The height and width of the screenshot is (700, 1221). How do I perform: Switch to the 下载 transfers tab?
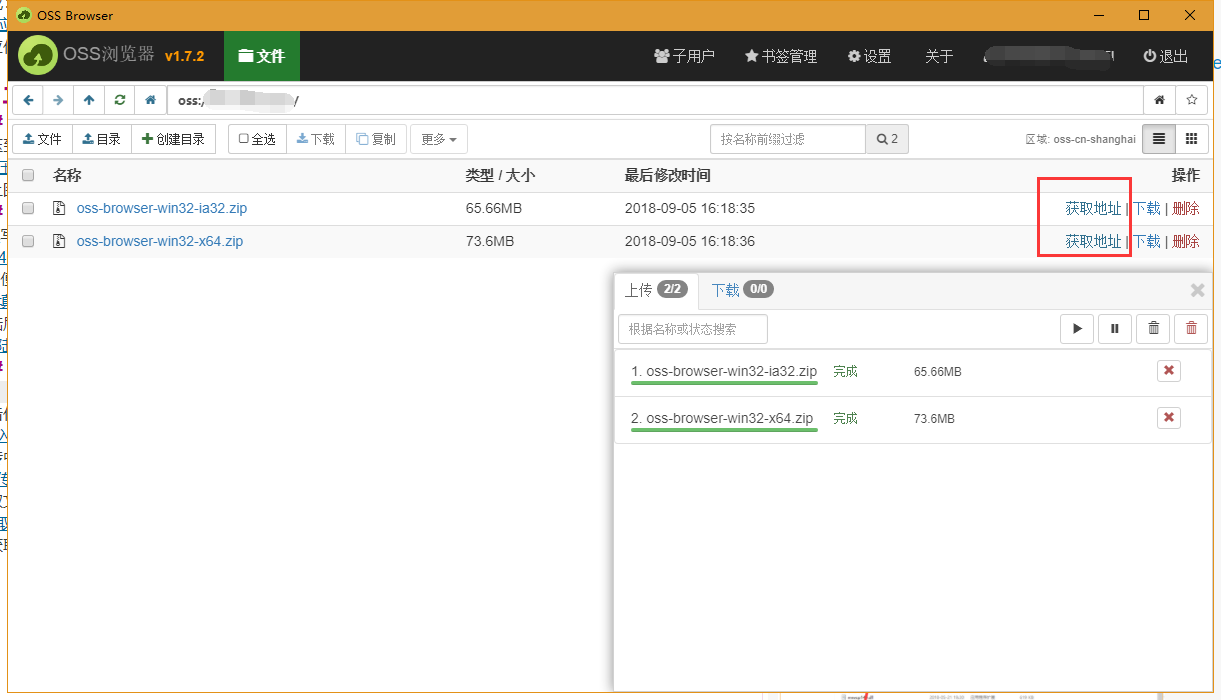[x=742, y=290]
